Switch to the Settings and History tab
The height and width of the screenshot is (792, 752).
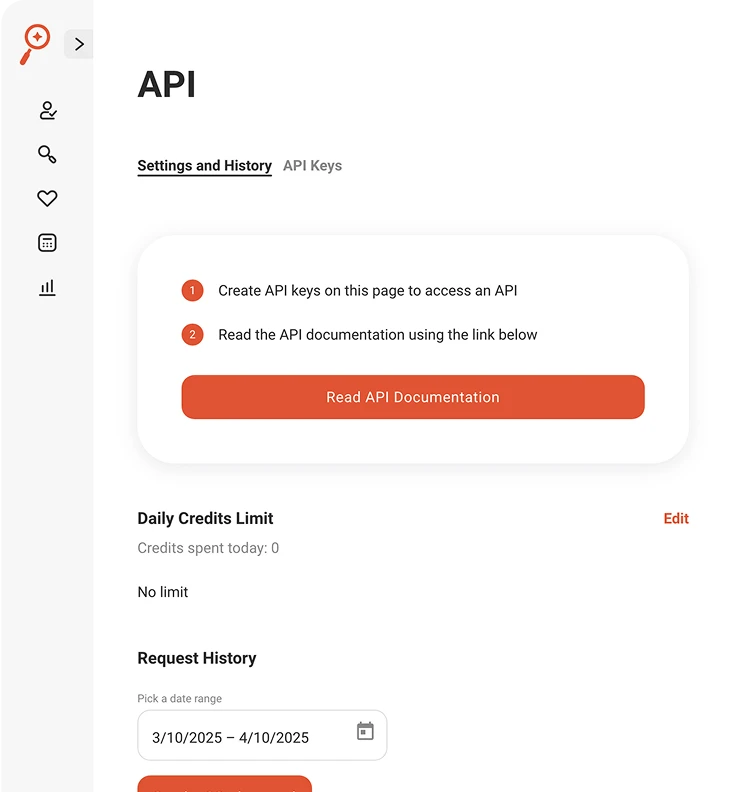(x=205, y=166)
